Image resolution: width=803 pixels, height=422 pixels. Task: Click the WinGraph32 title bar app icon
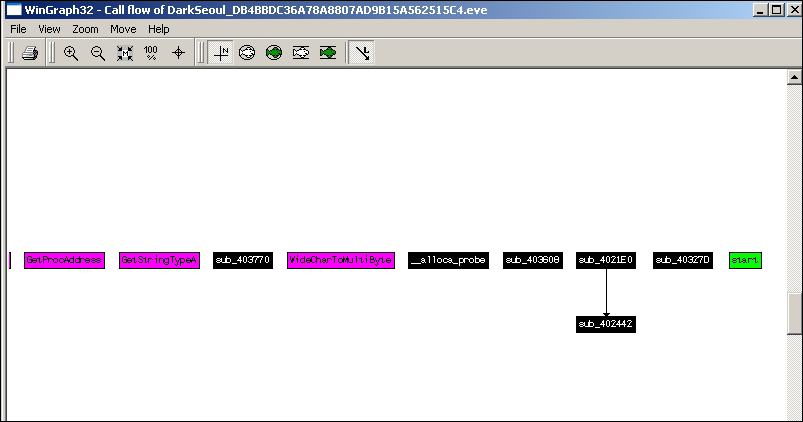13,10
